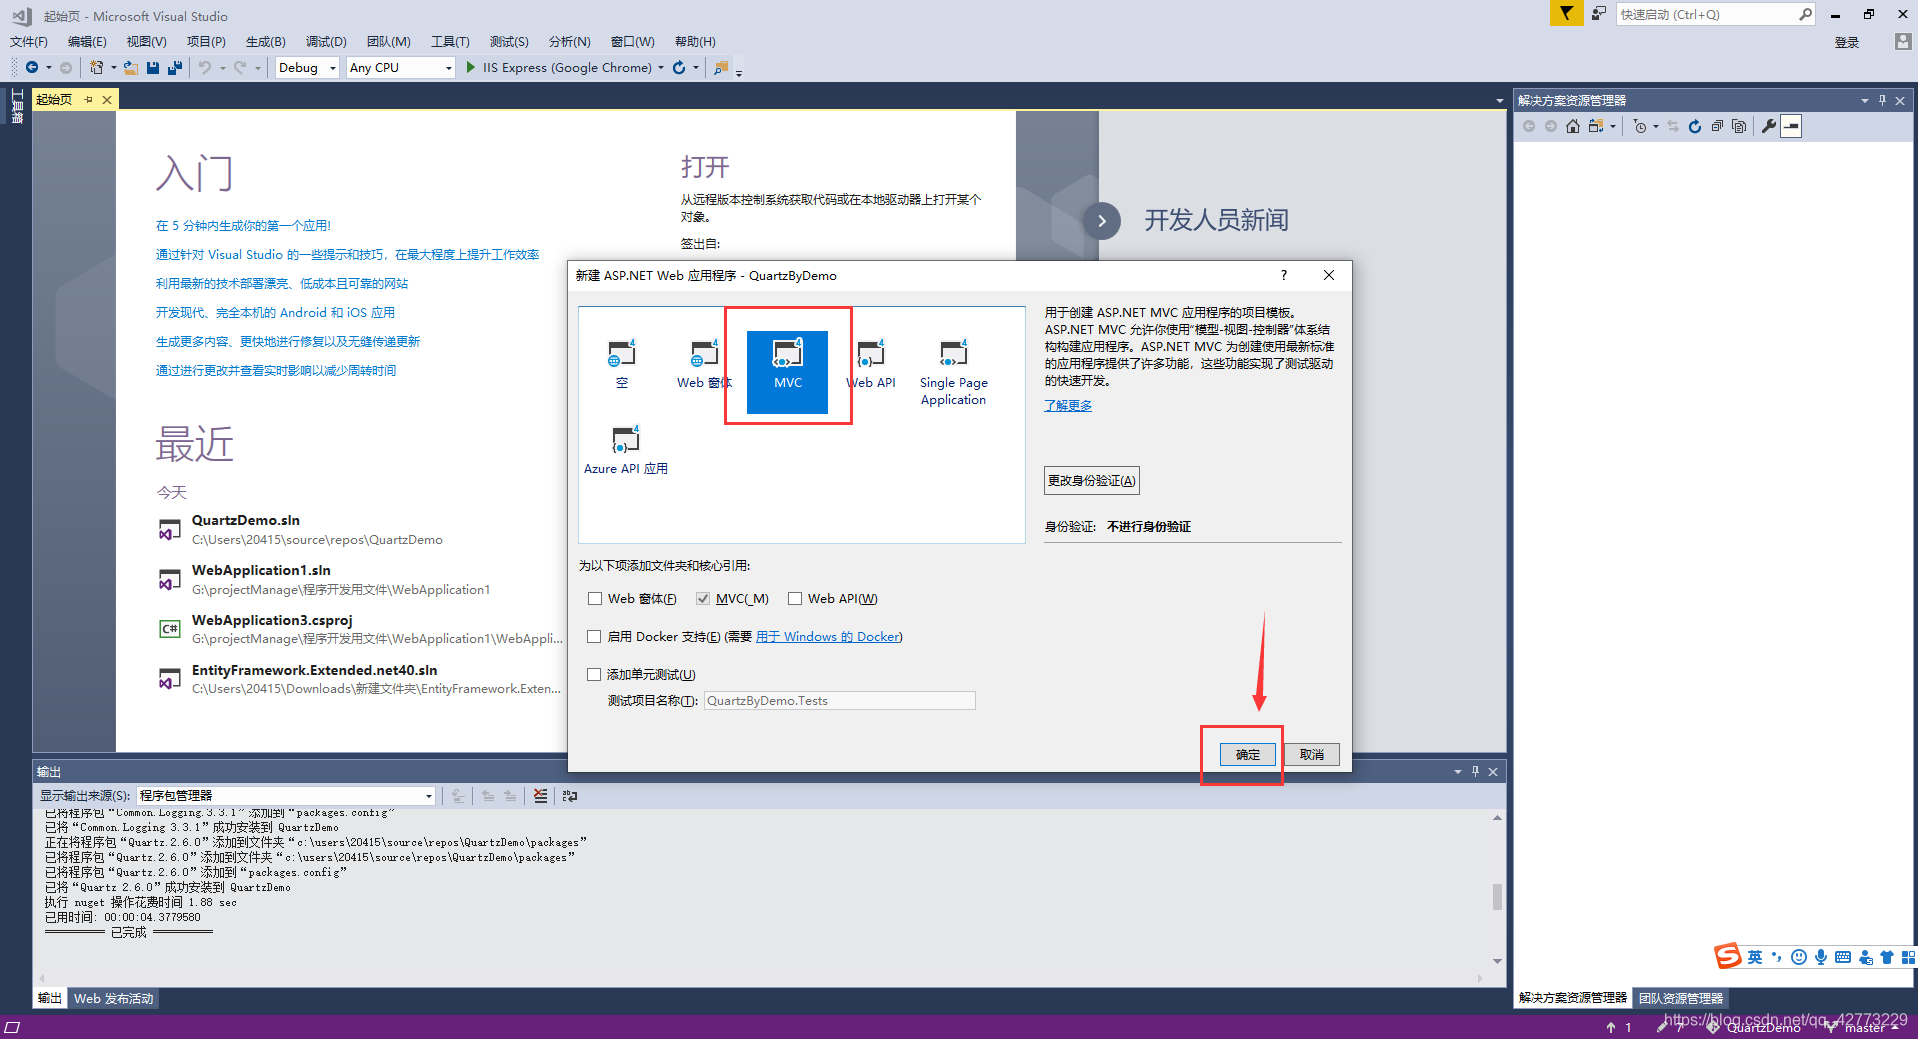The height and width of the screenshot is (1039, 1918).
Task: Open properties wrench icon
Action: tap(1768, 126)
